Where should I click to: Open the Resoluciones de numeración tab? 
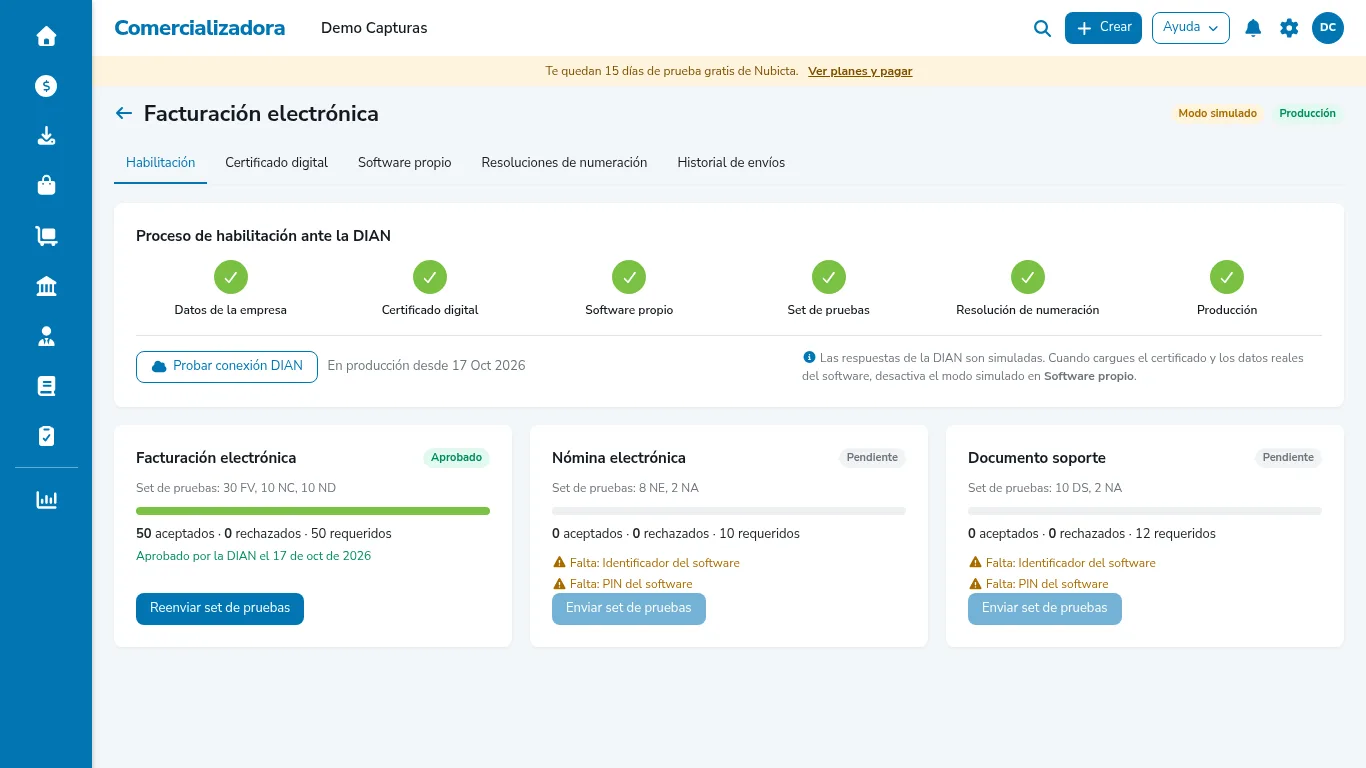click(564, 162)
